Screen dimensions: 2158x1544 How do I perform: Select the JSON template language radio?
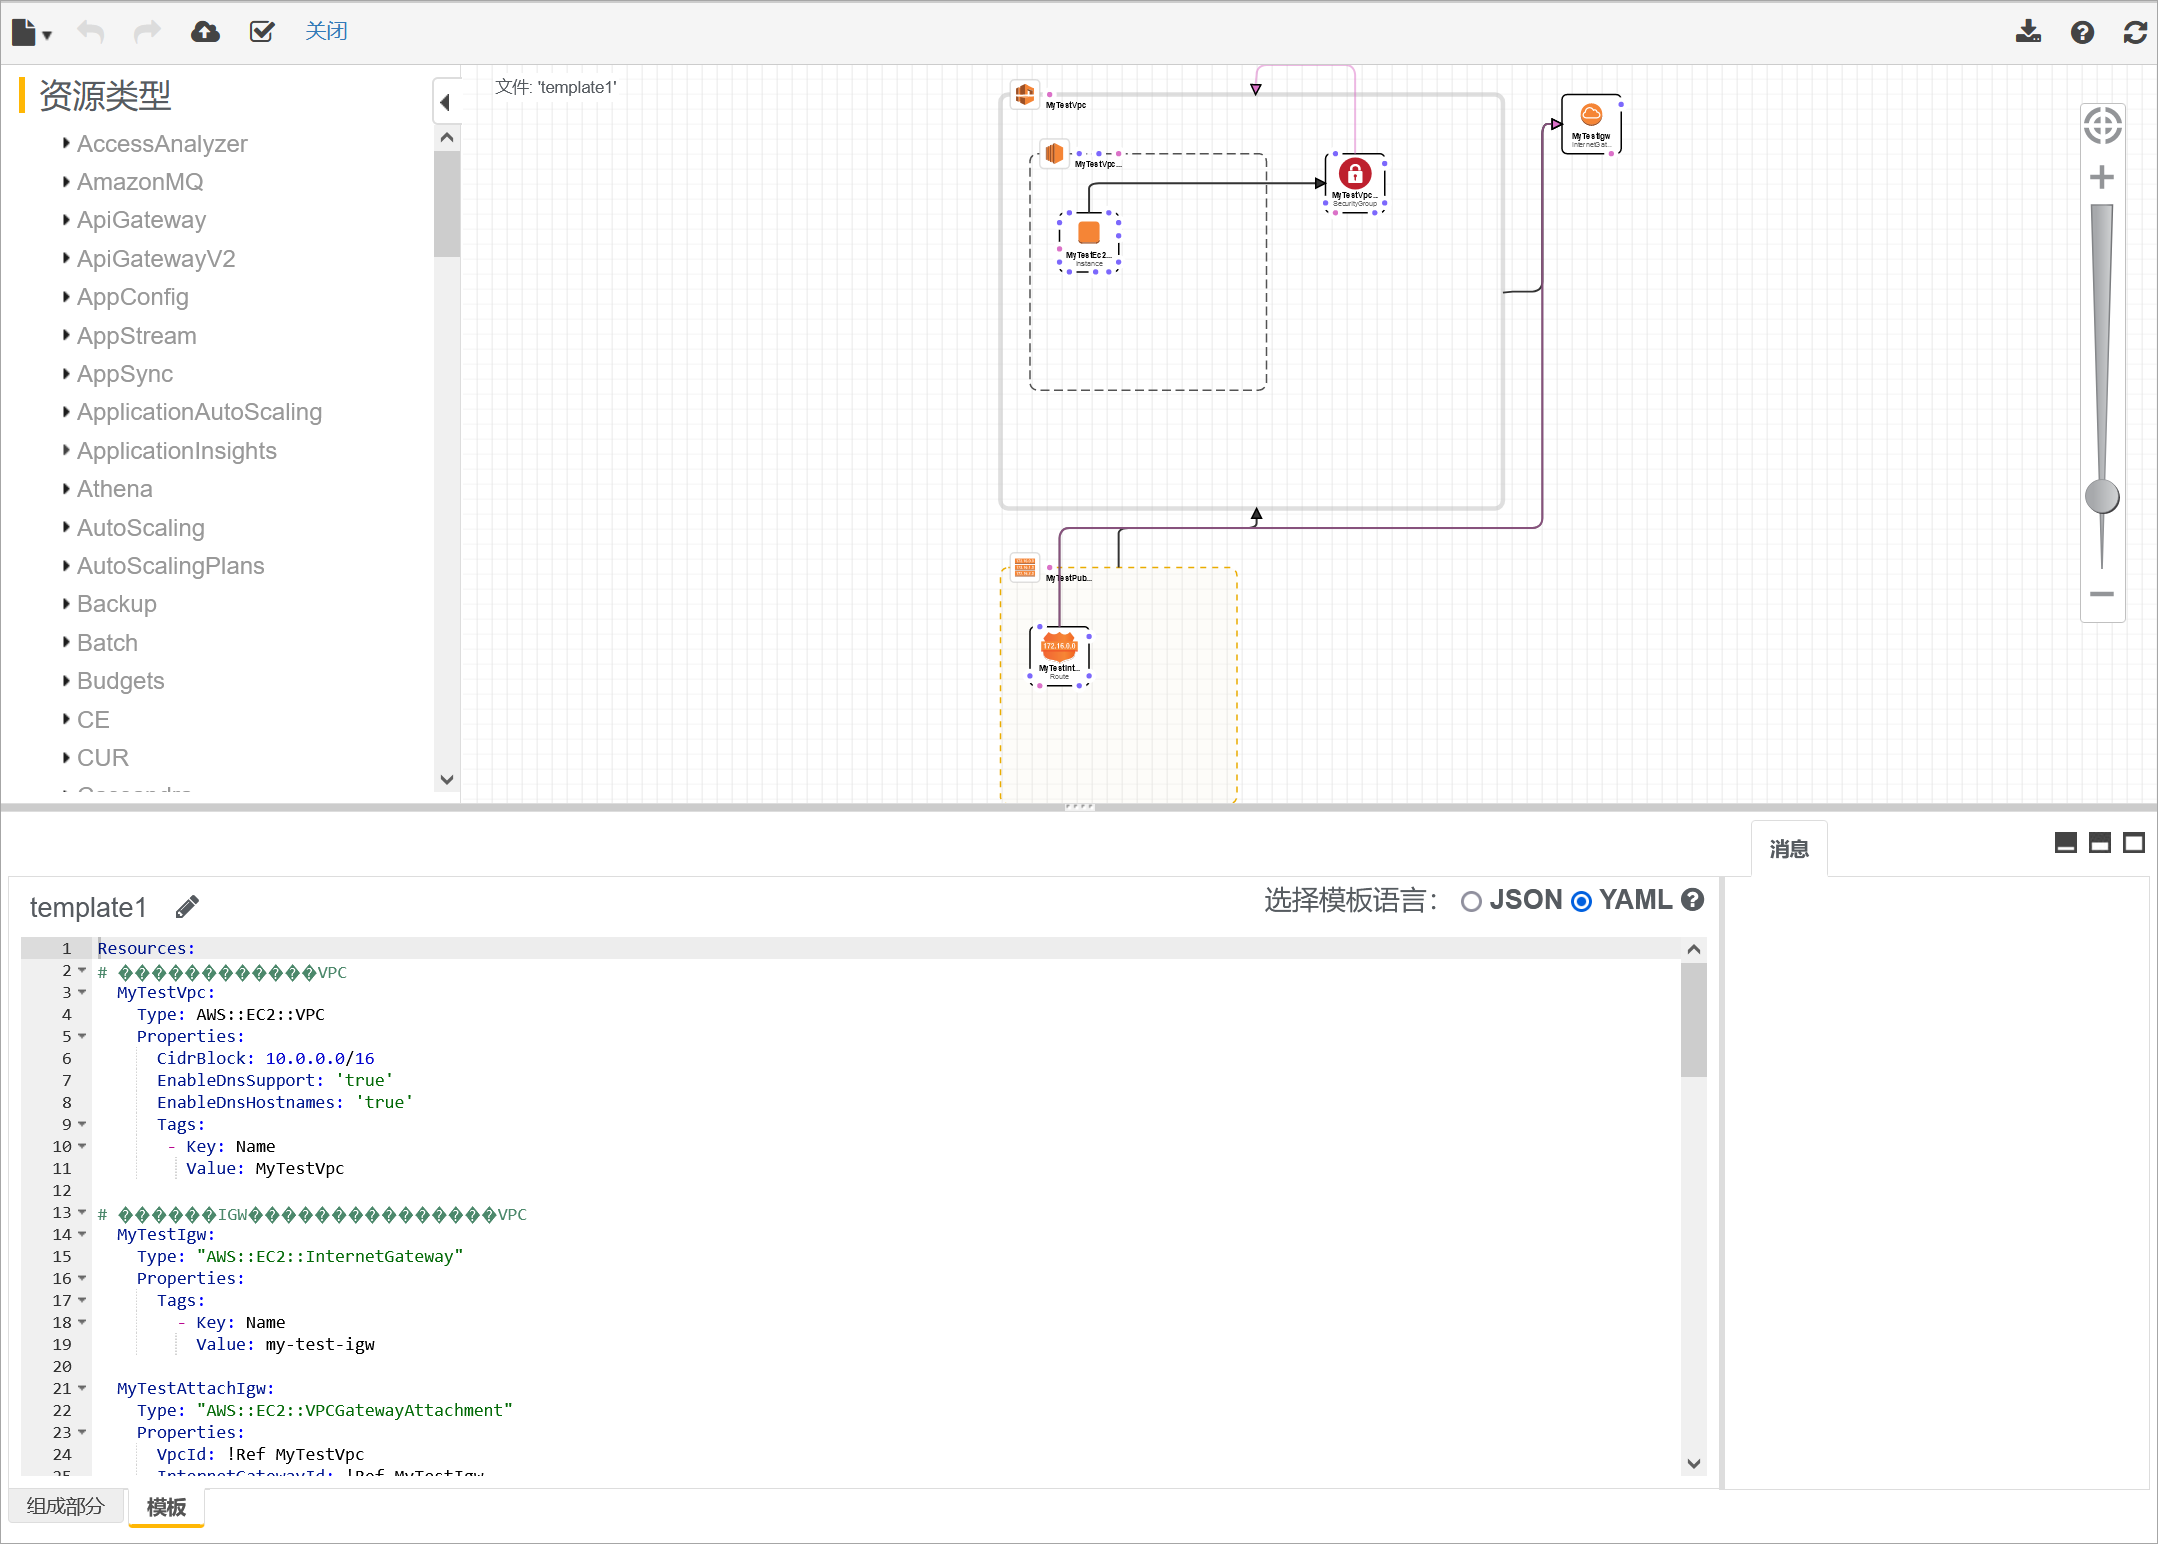[x=1471, y=901]
